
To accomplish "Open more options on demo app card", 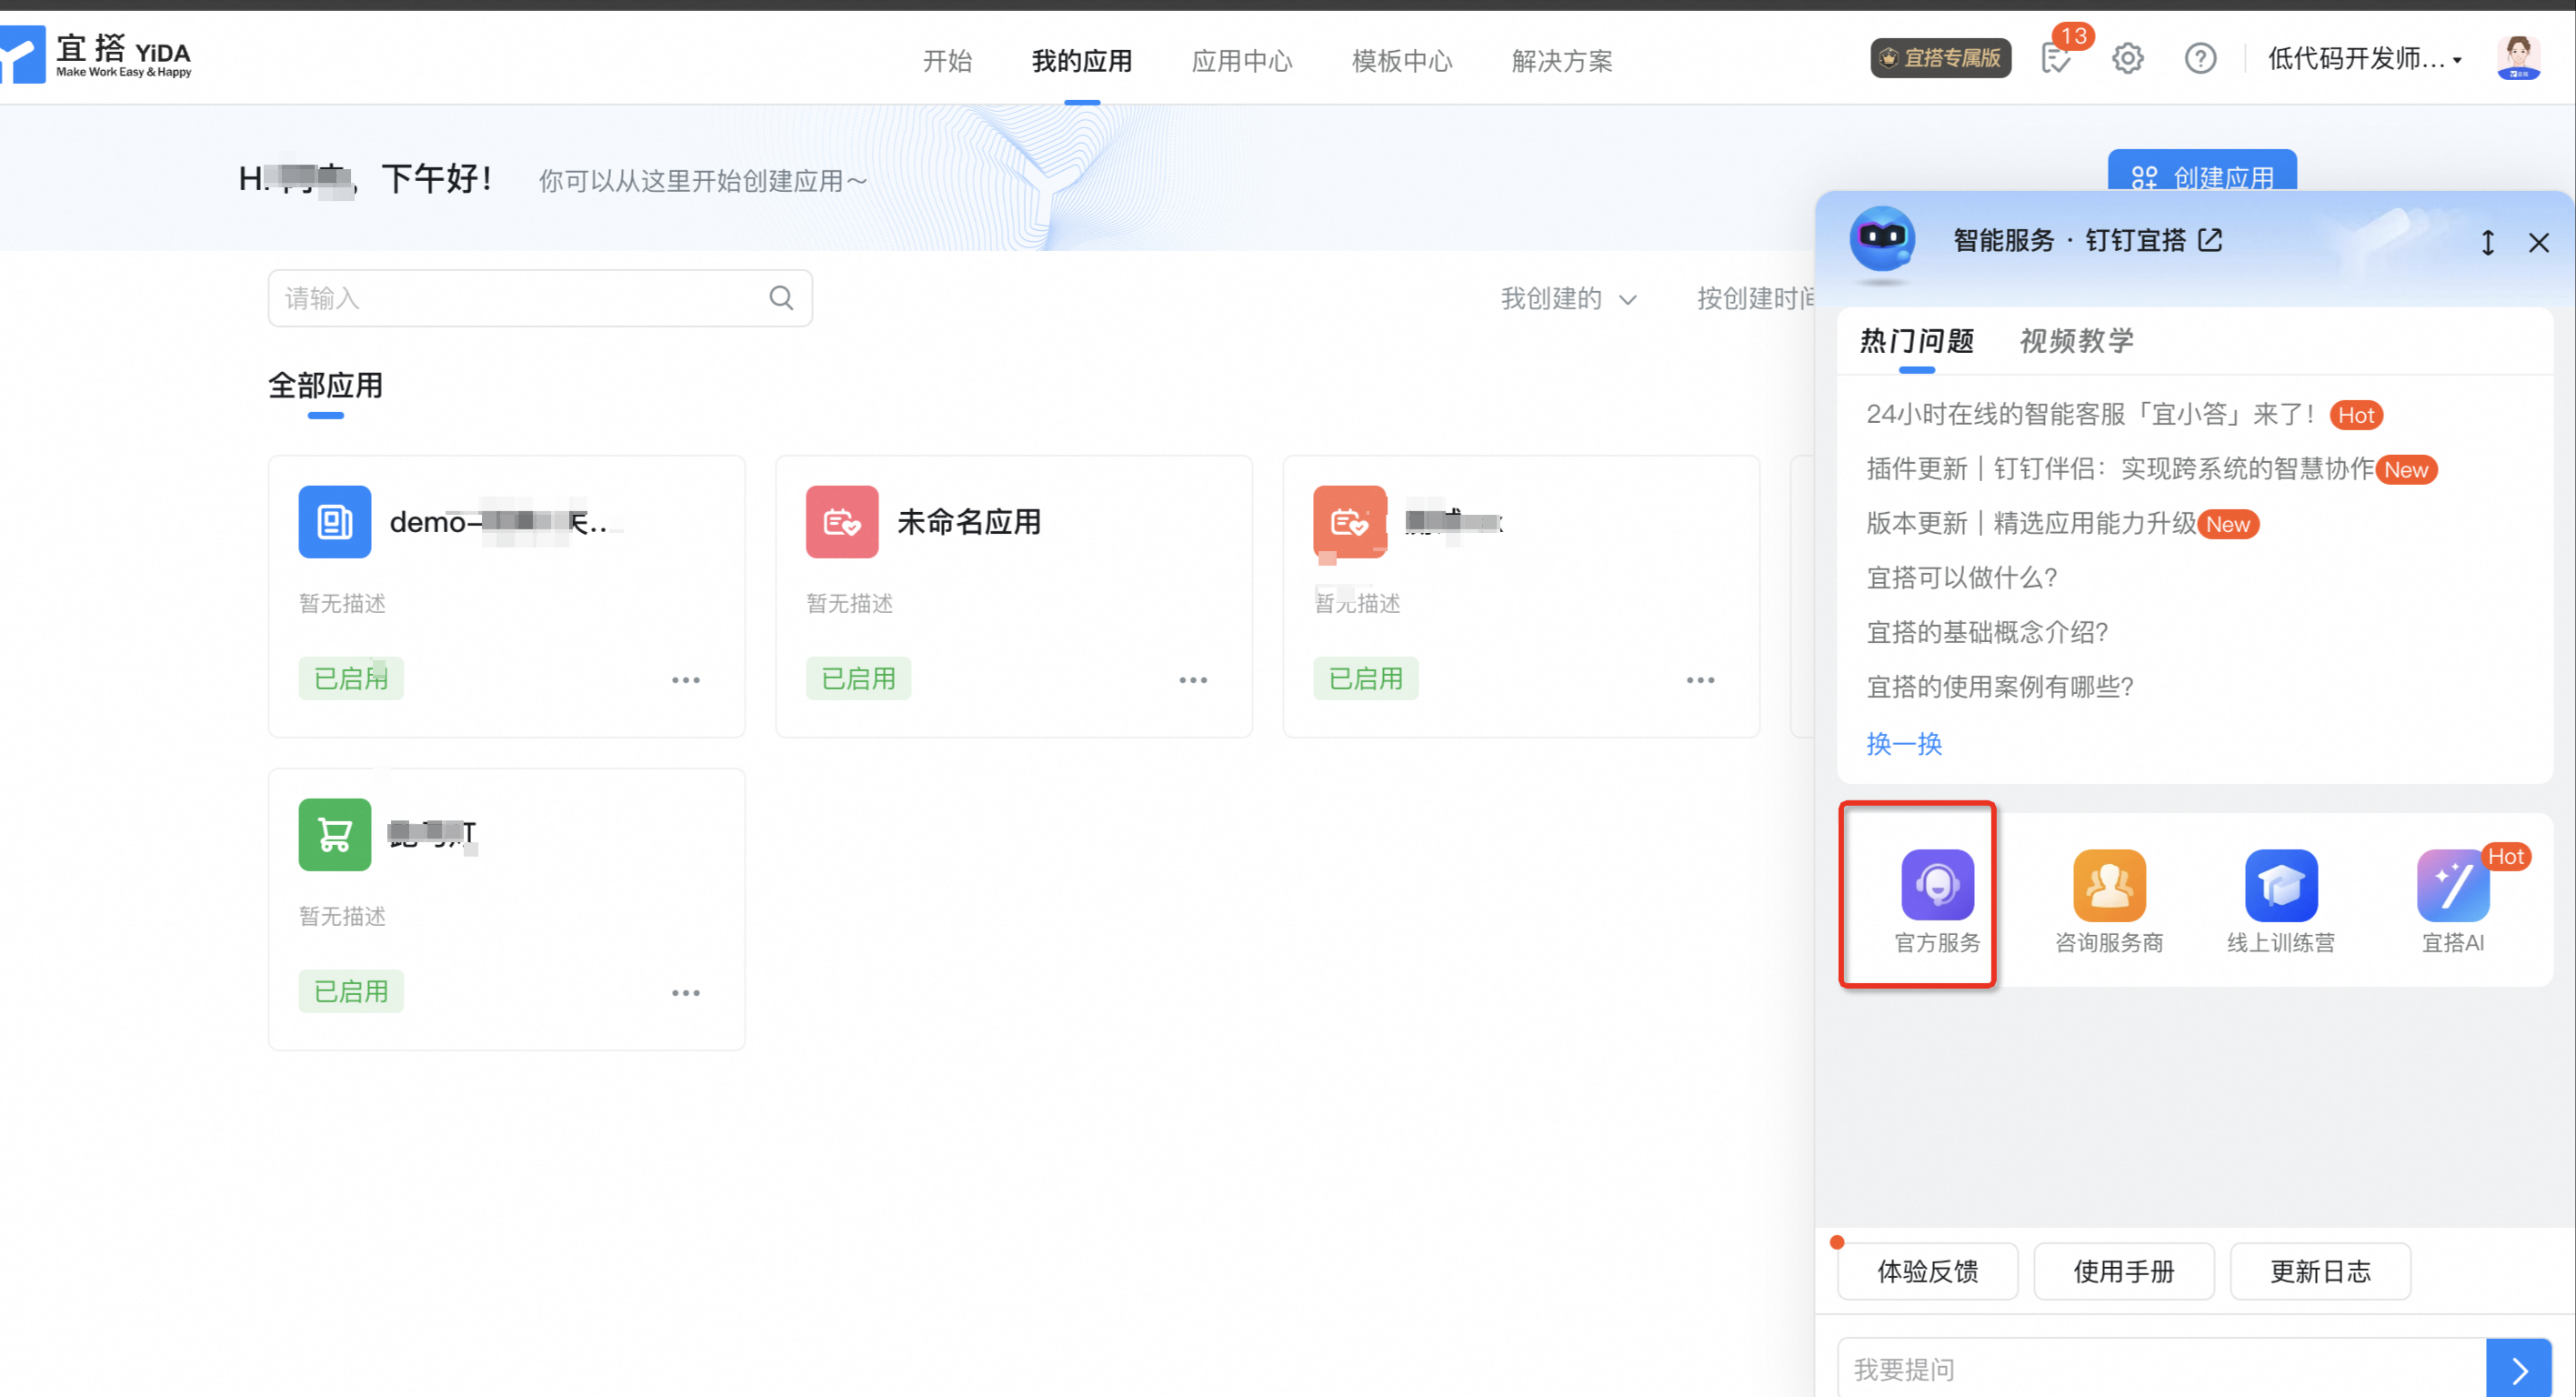I will [x=686, y=680].
